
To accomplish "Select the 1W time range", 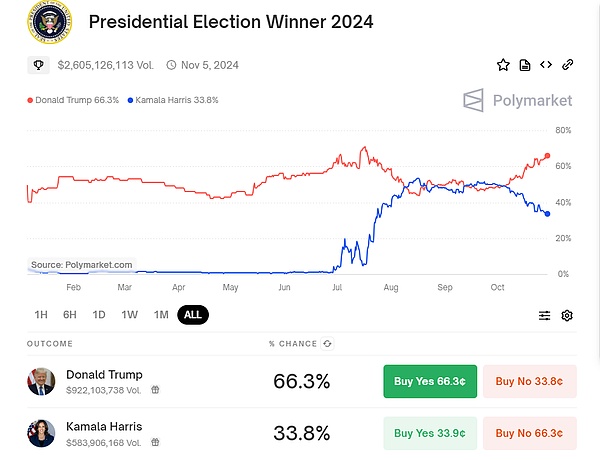I will (130, 315).
